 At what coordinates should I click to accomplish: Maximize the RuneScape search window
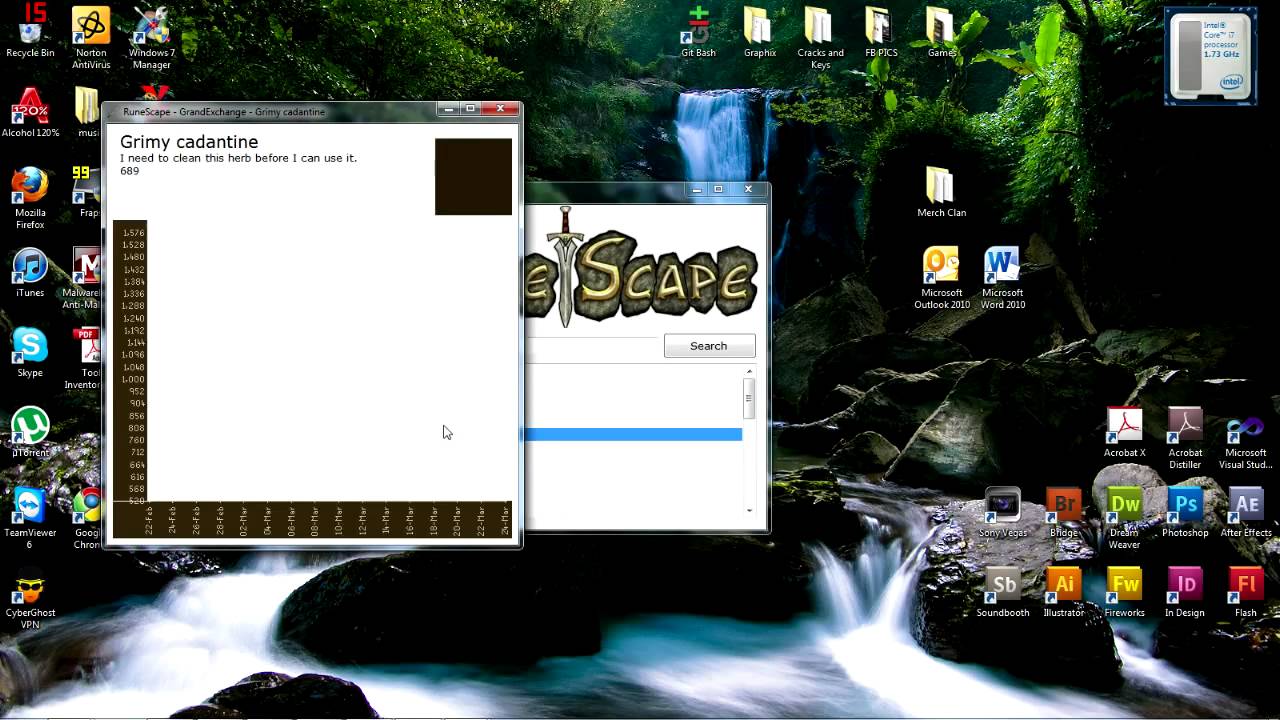click(x=718, y=188)
